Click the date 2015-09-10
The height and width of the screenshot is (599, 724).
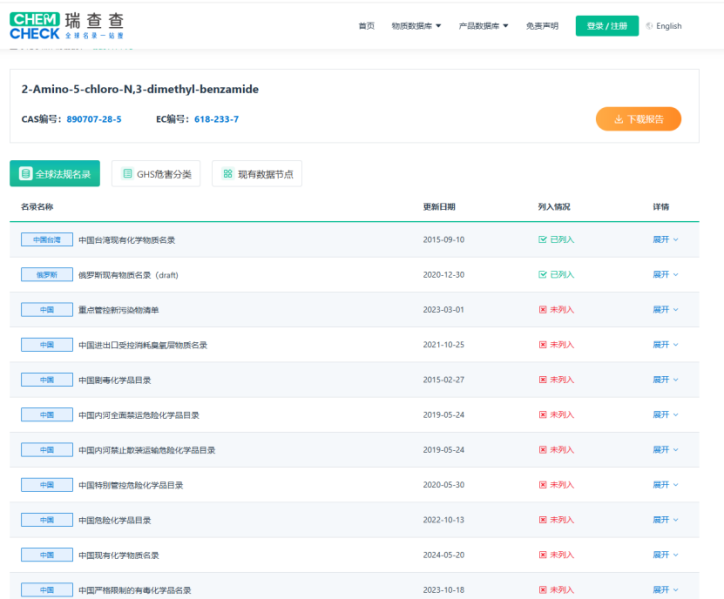[444, 240]
